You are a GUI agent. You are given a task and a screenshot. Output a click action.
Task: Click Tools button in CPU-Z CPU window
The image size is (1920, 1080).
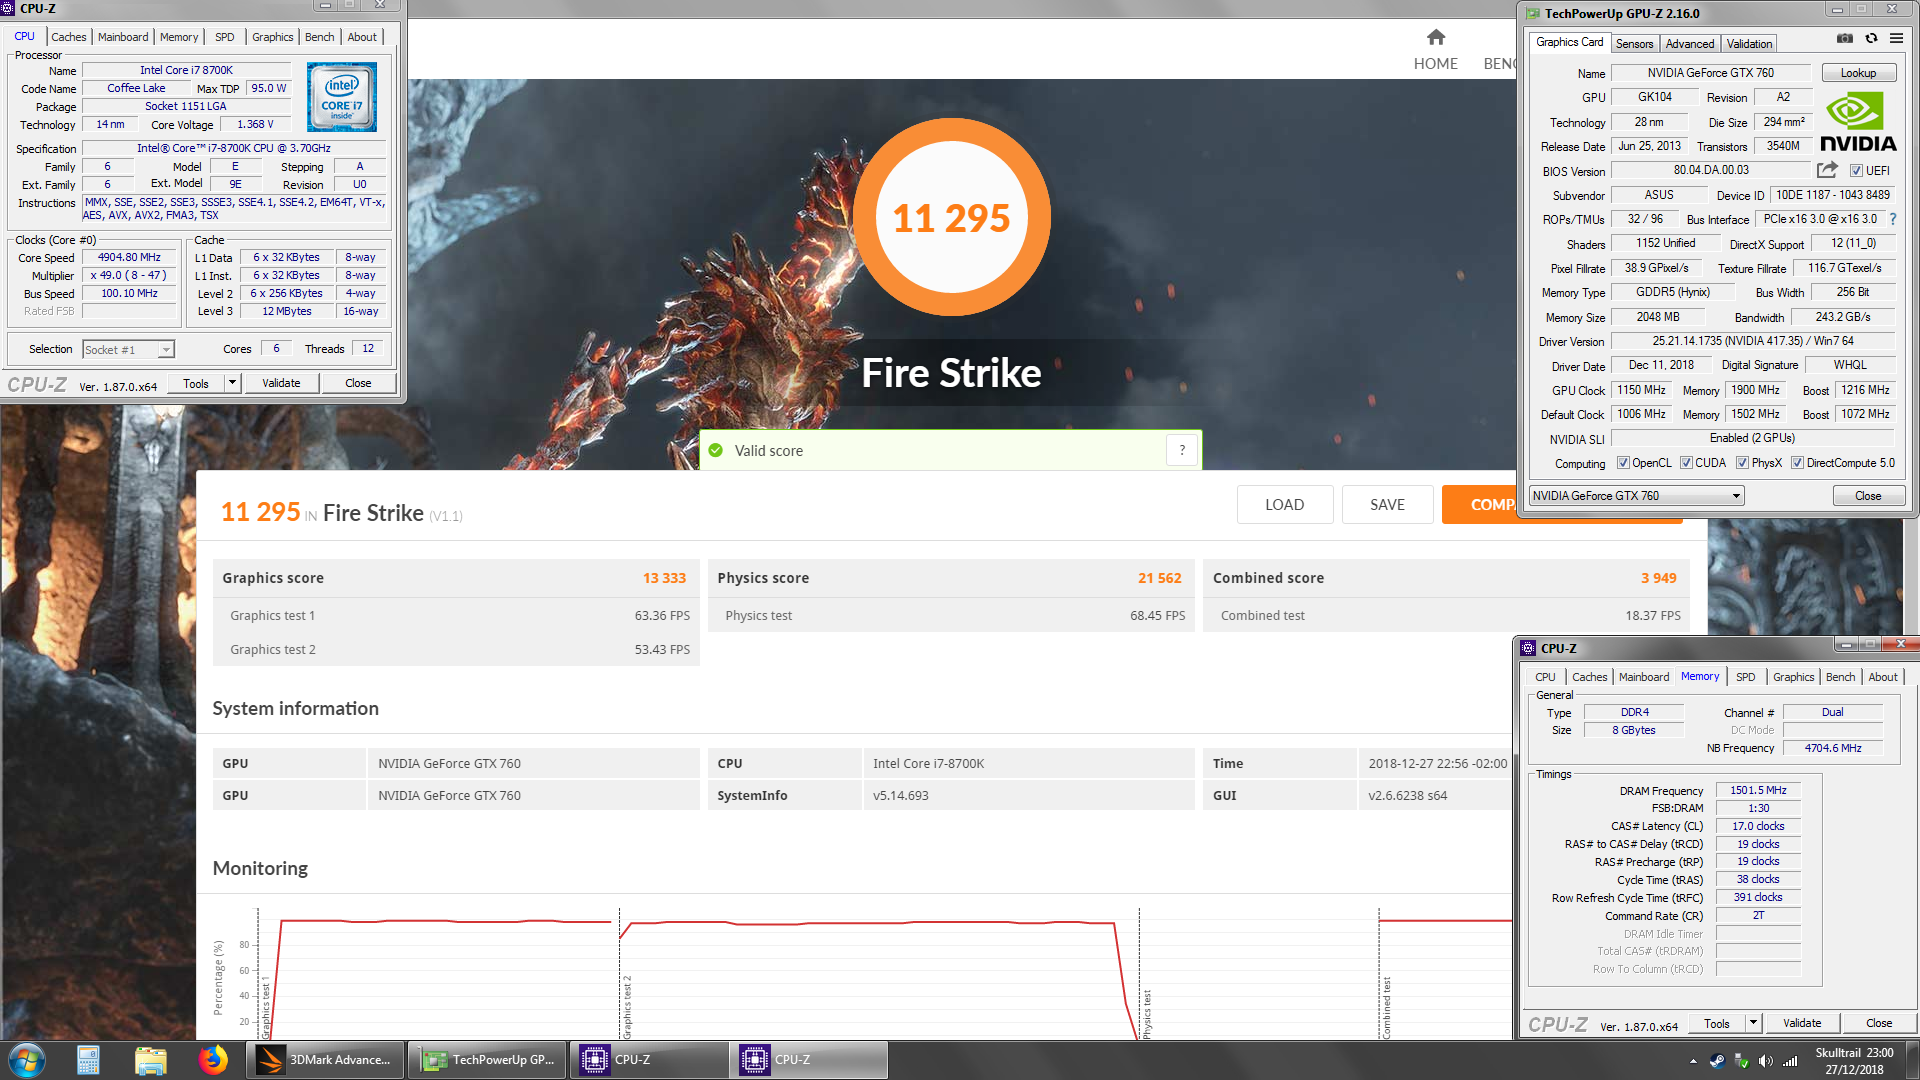click(x=196, y=383)
